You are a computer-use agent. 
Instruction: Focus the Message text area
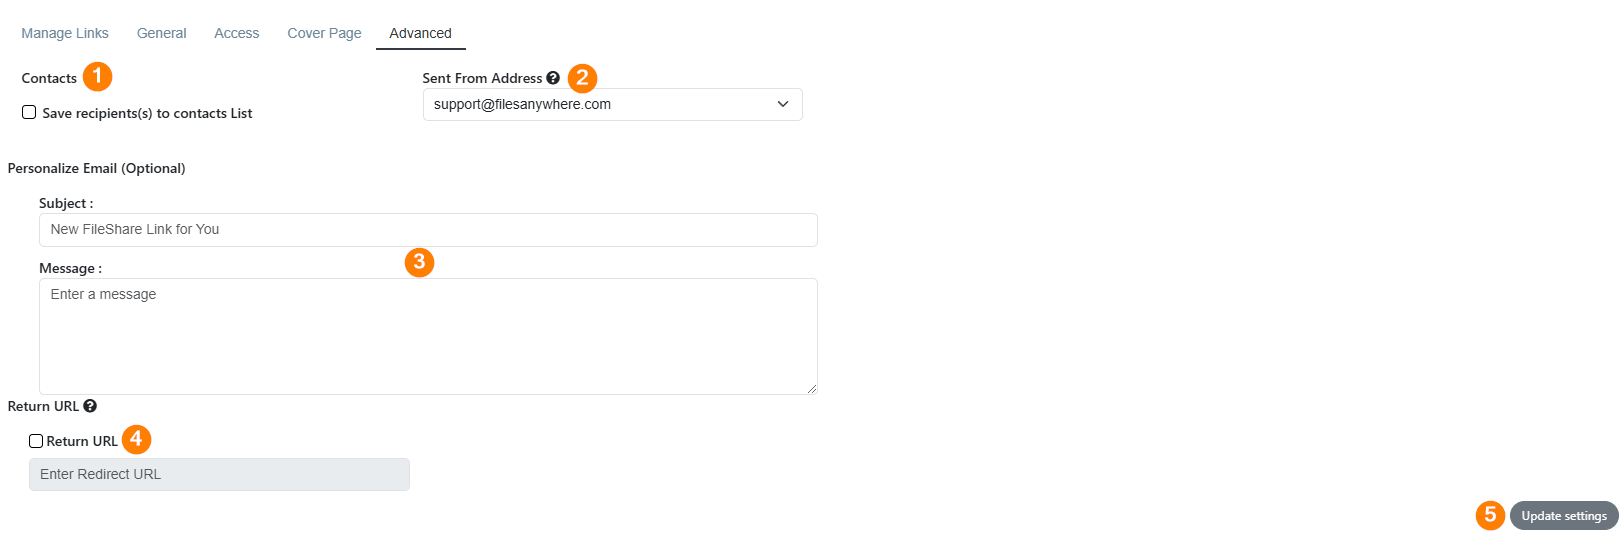(x=428, y=336)
